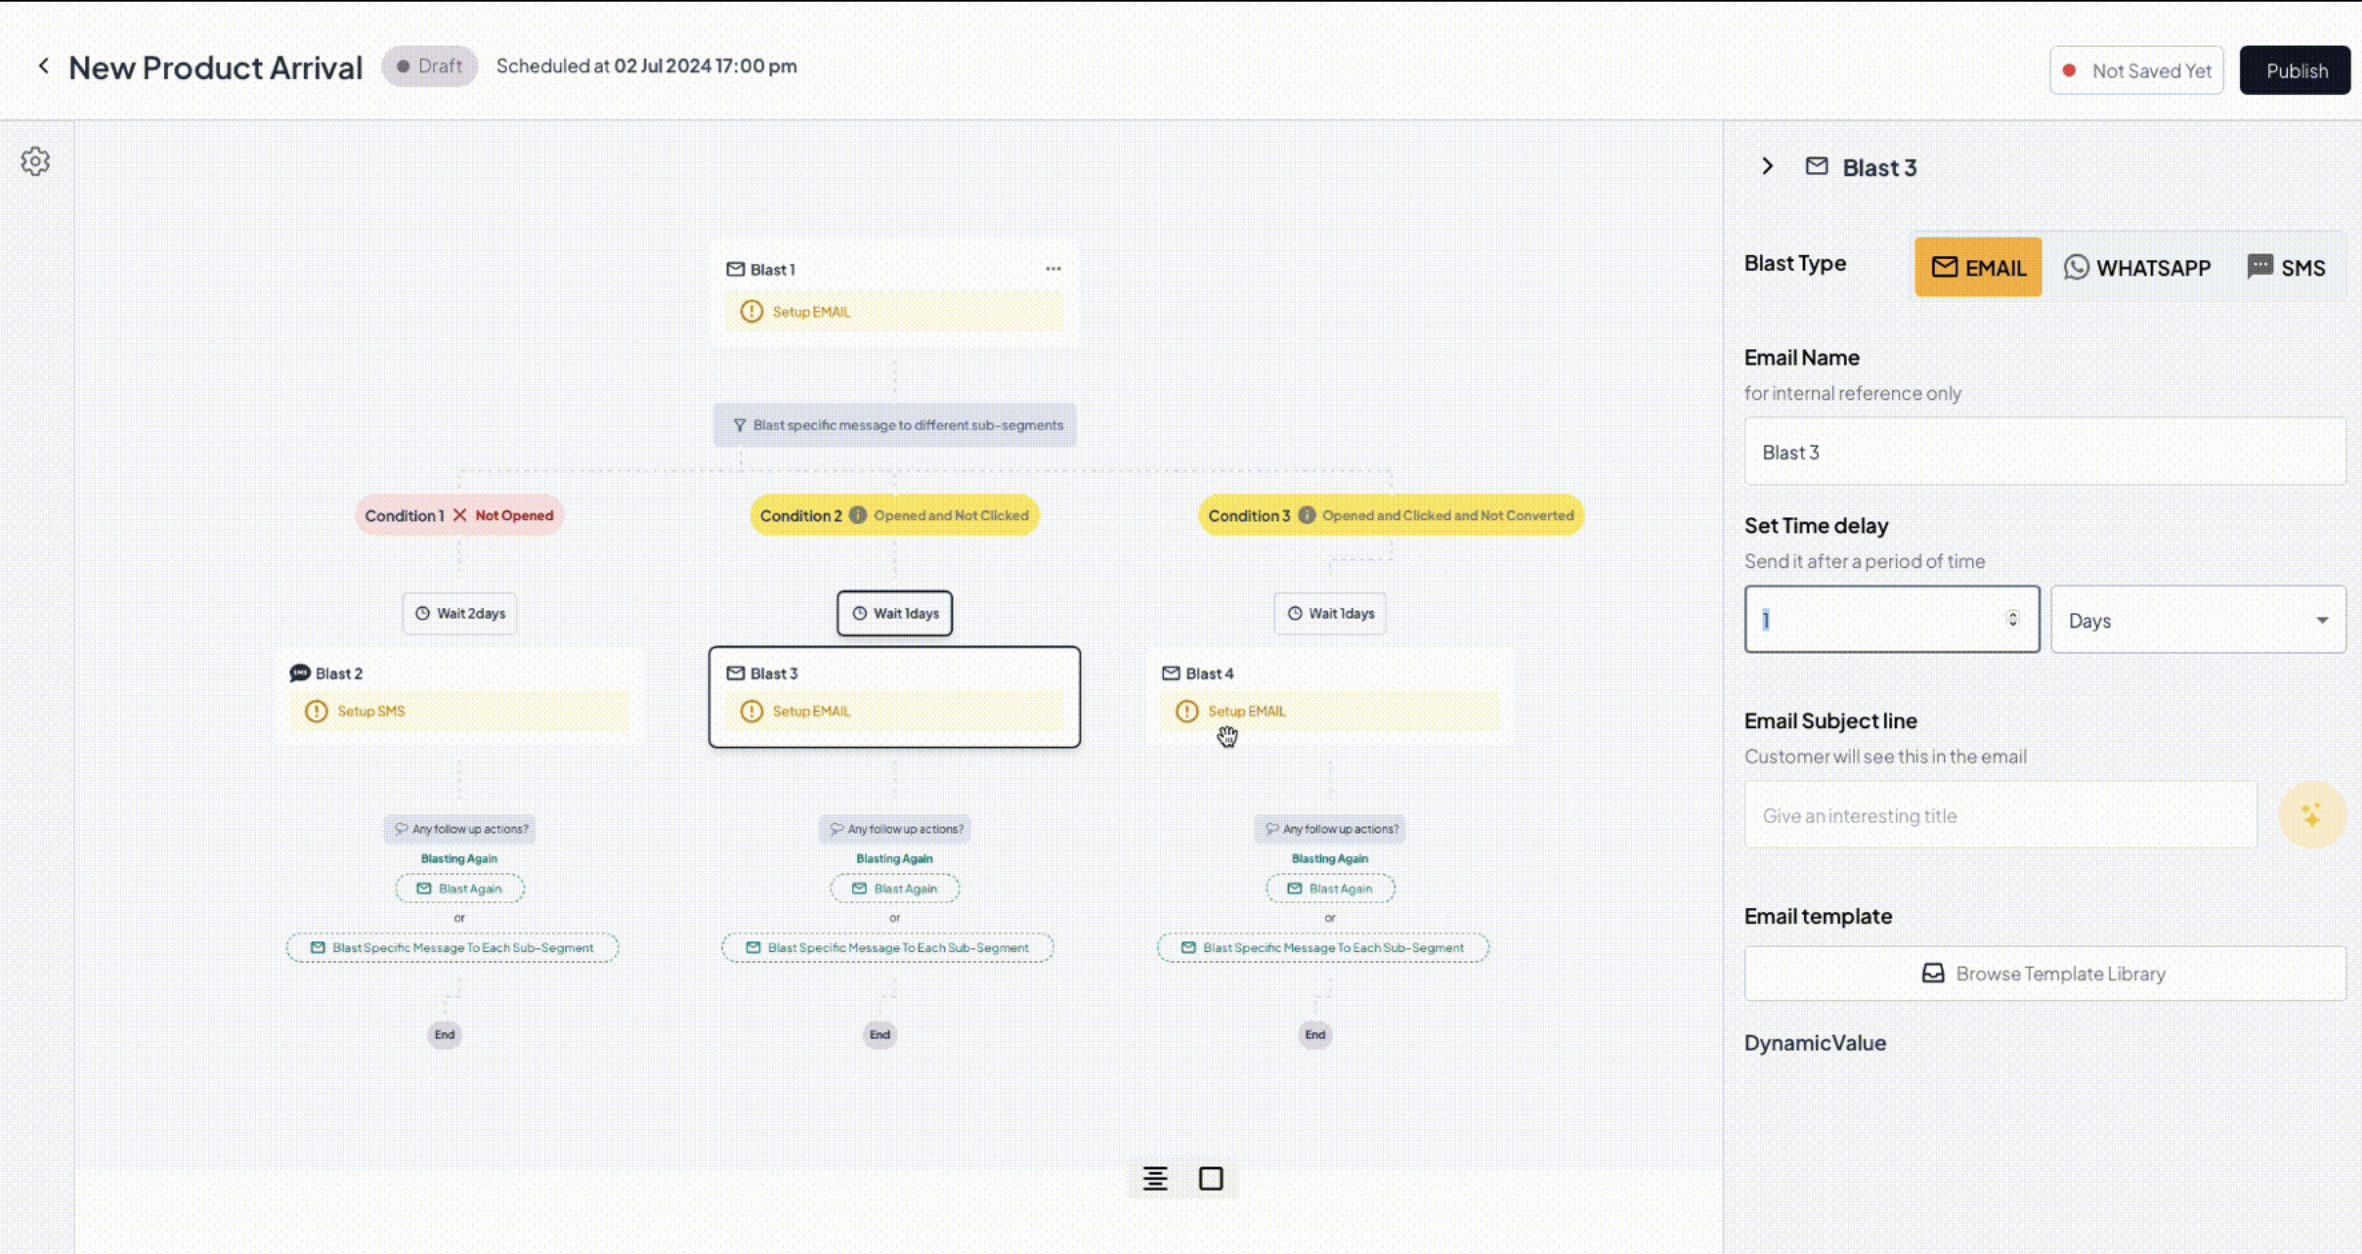The width and height of the screenshot is (2362, 1254).
Task: Switch blast type to WHATSAPP
Action: [2137, 267]
